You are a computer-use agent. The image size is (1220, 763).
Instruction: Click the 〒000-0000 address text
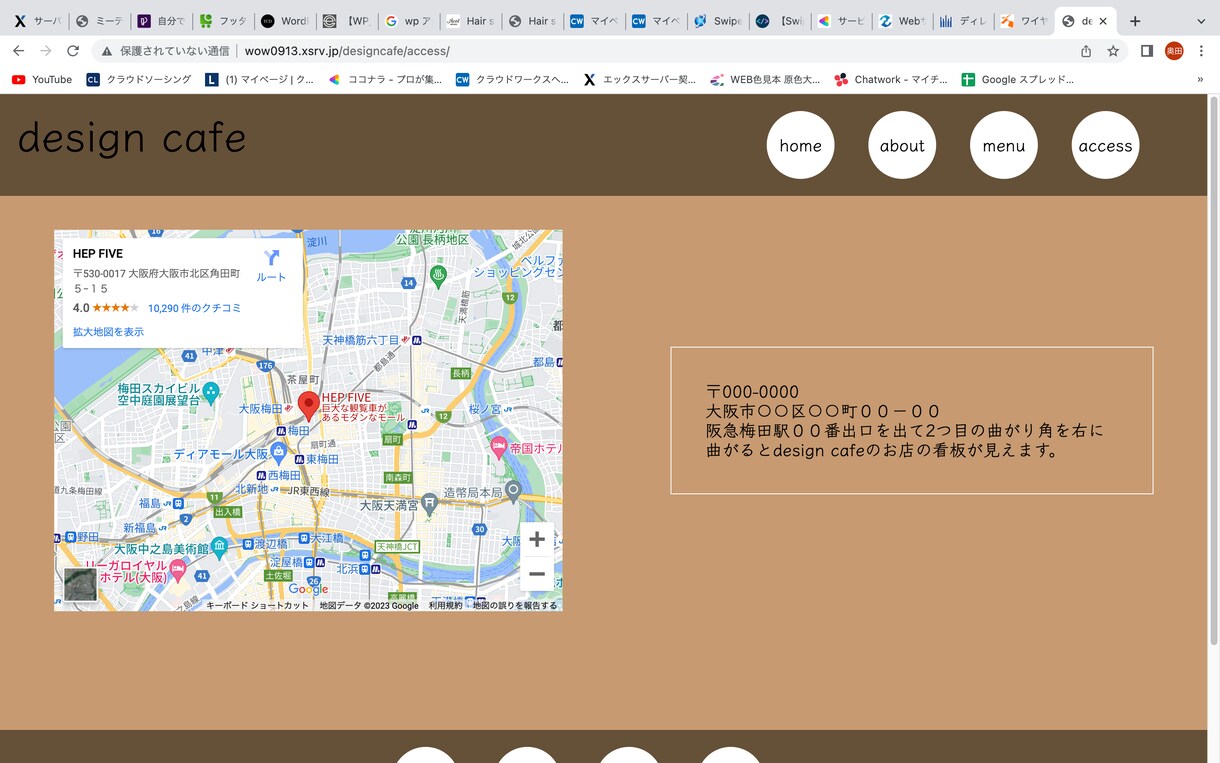[753, 392]
